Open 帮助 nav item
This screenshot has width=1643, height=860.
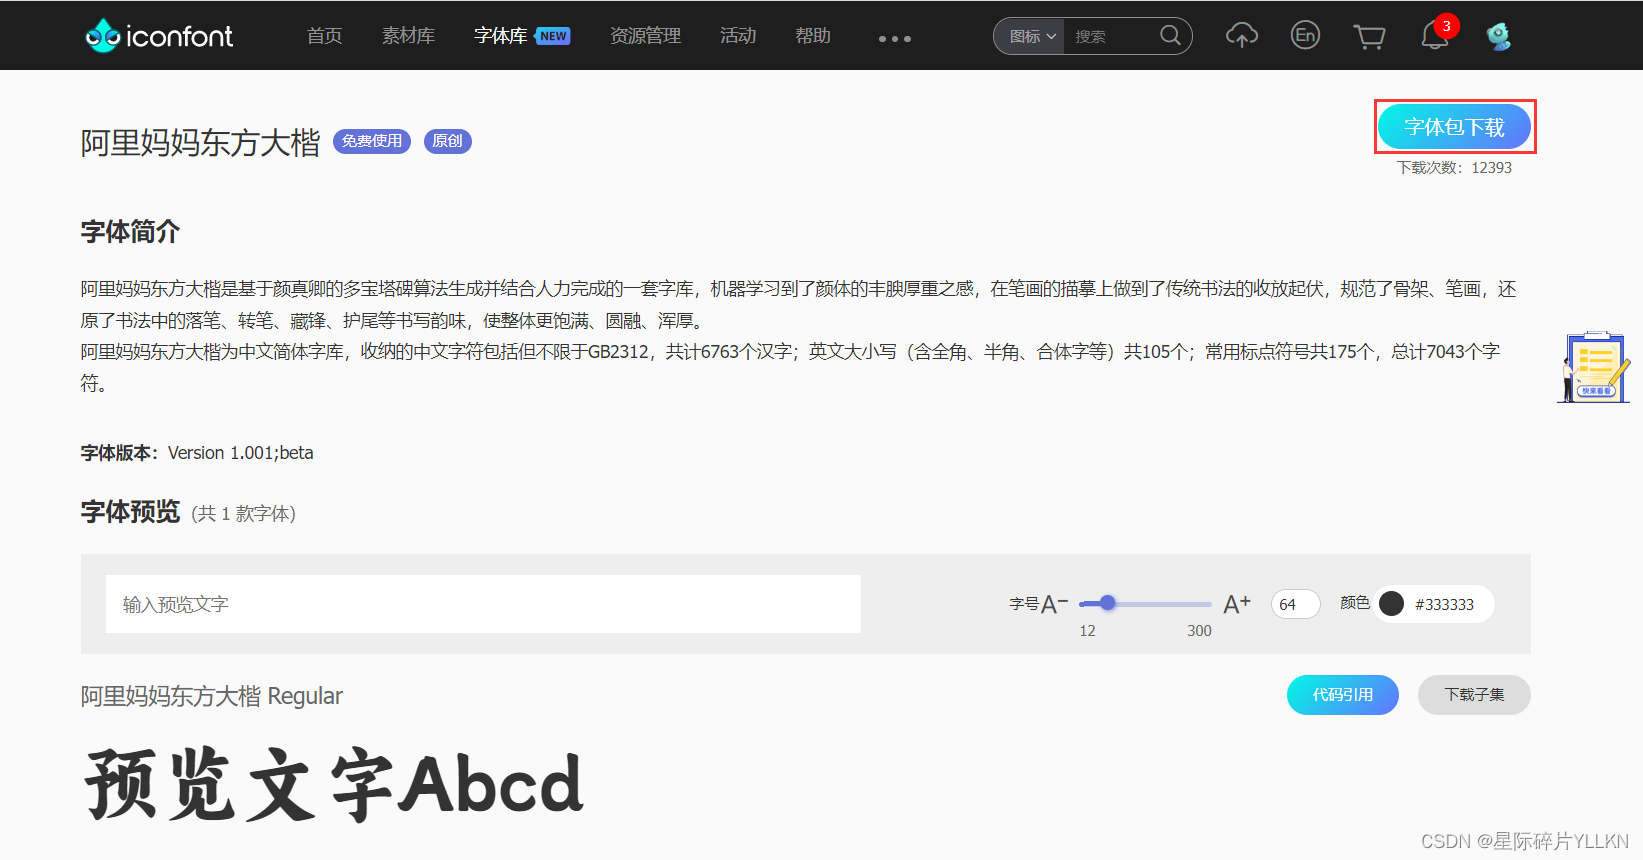point(813,36)
